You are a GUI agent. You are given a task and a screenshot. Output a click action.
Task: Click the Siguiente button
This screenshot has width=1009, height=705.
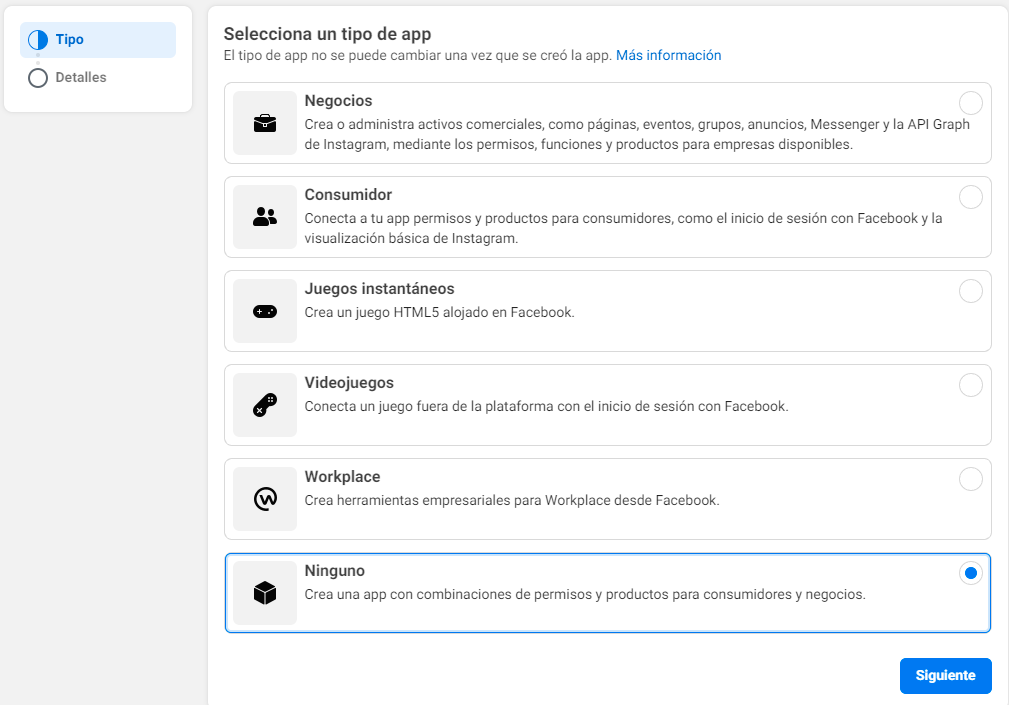(x=945, y=675)
